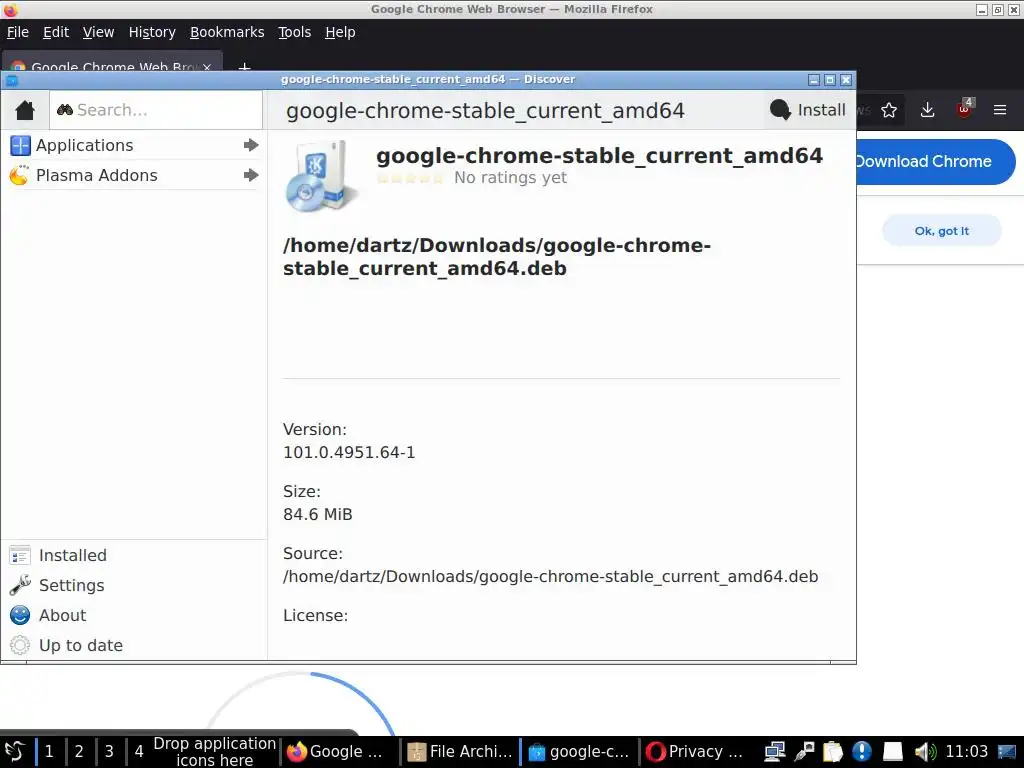The width and height of the screenshot is (1024, 768).
Task: Switch to the Firefox Google taskbar entry
Action: pyautogui.click(x=340, y=751)
